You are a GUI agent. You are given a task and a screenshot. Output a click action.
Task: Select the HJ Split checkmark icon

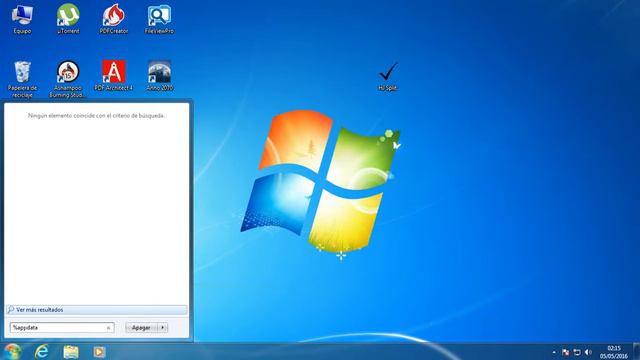tap(388, 76)
